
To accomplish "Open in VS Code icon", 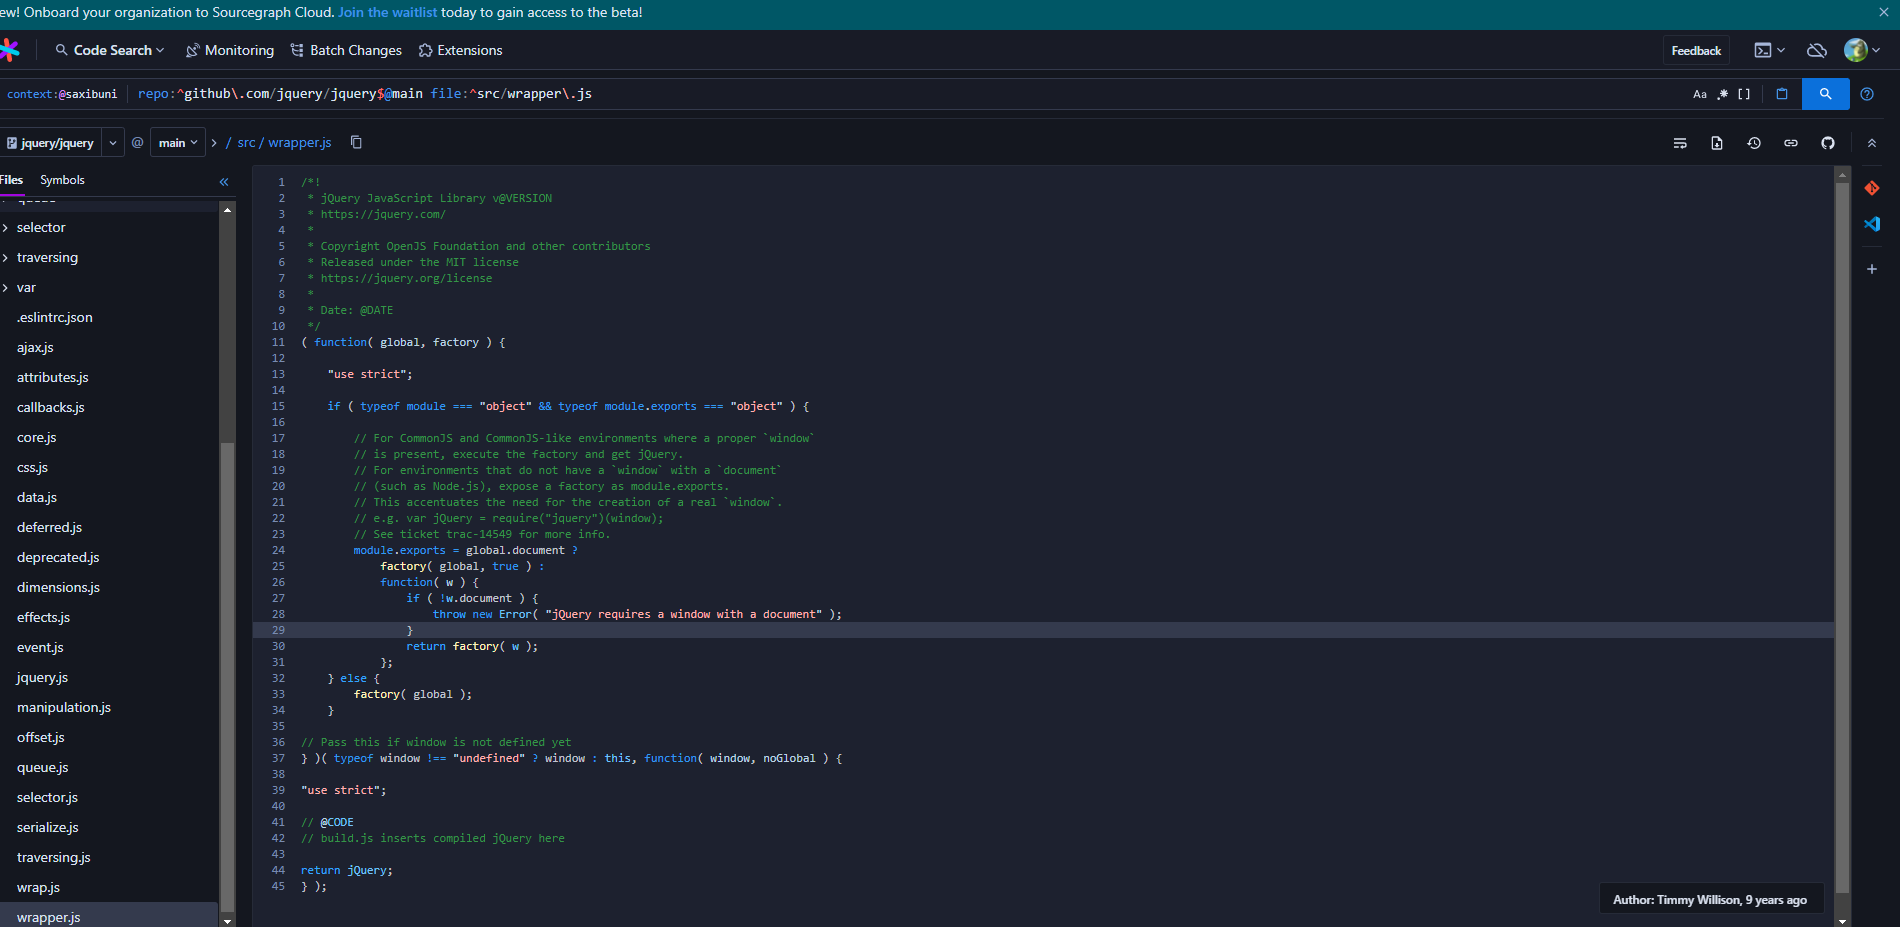I will point(1872,224).
